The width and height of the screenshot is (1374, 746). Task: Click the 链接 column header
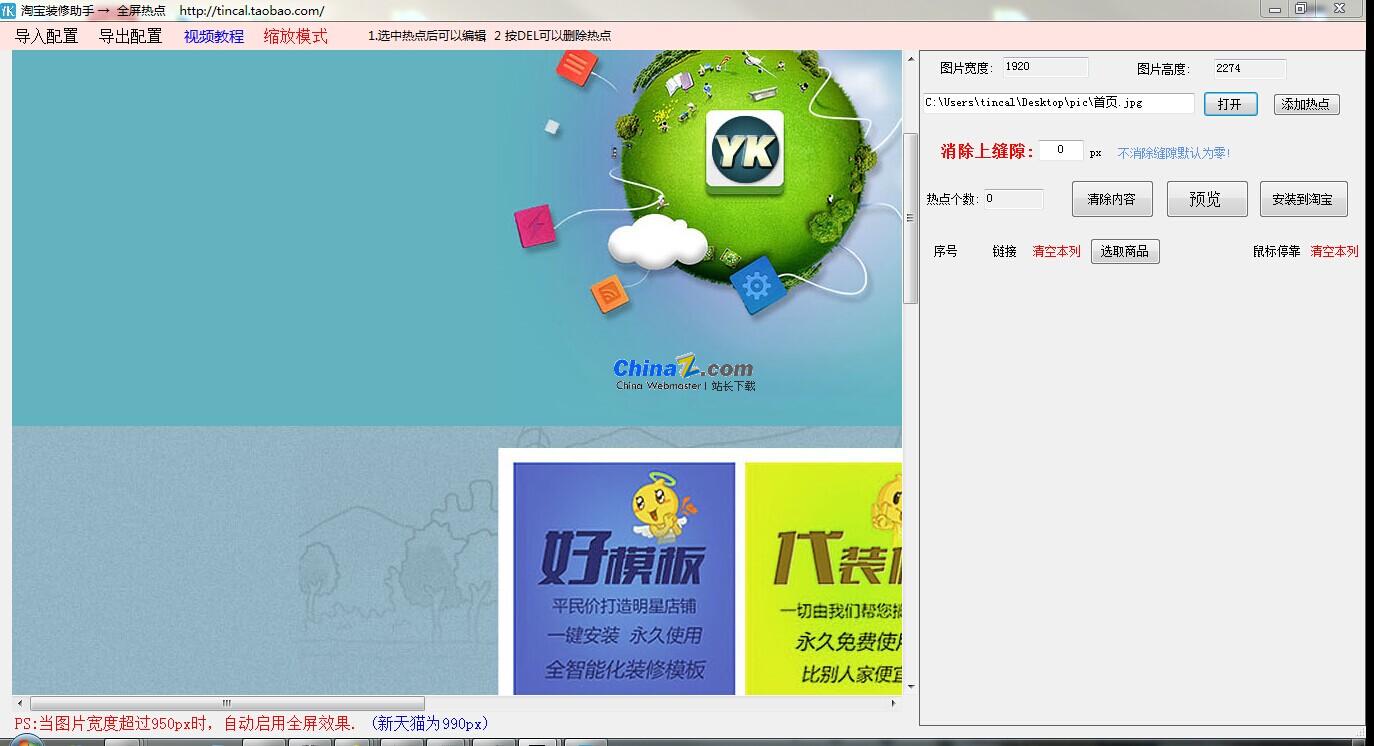point(1004,252)
